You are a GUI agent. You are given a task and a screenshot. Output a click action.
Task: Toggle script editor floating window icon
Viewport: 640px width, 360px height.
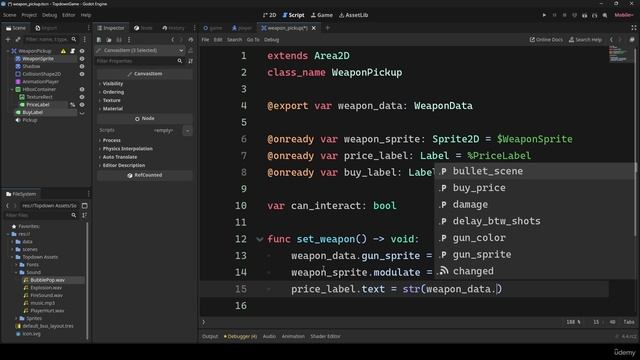pos(632,40)
